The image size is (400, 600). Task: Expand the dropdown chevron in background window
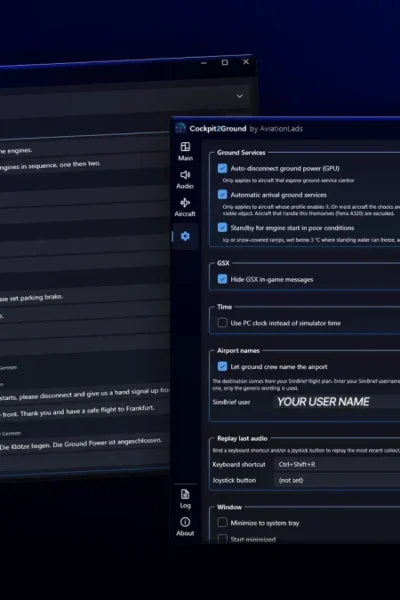point(240,96)
